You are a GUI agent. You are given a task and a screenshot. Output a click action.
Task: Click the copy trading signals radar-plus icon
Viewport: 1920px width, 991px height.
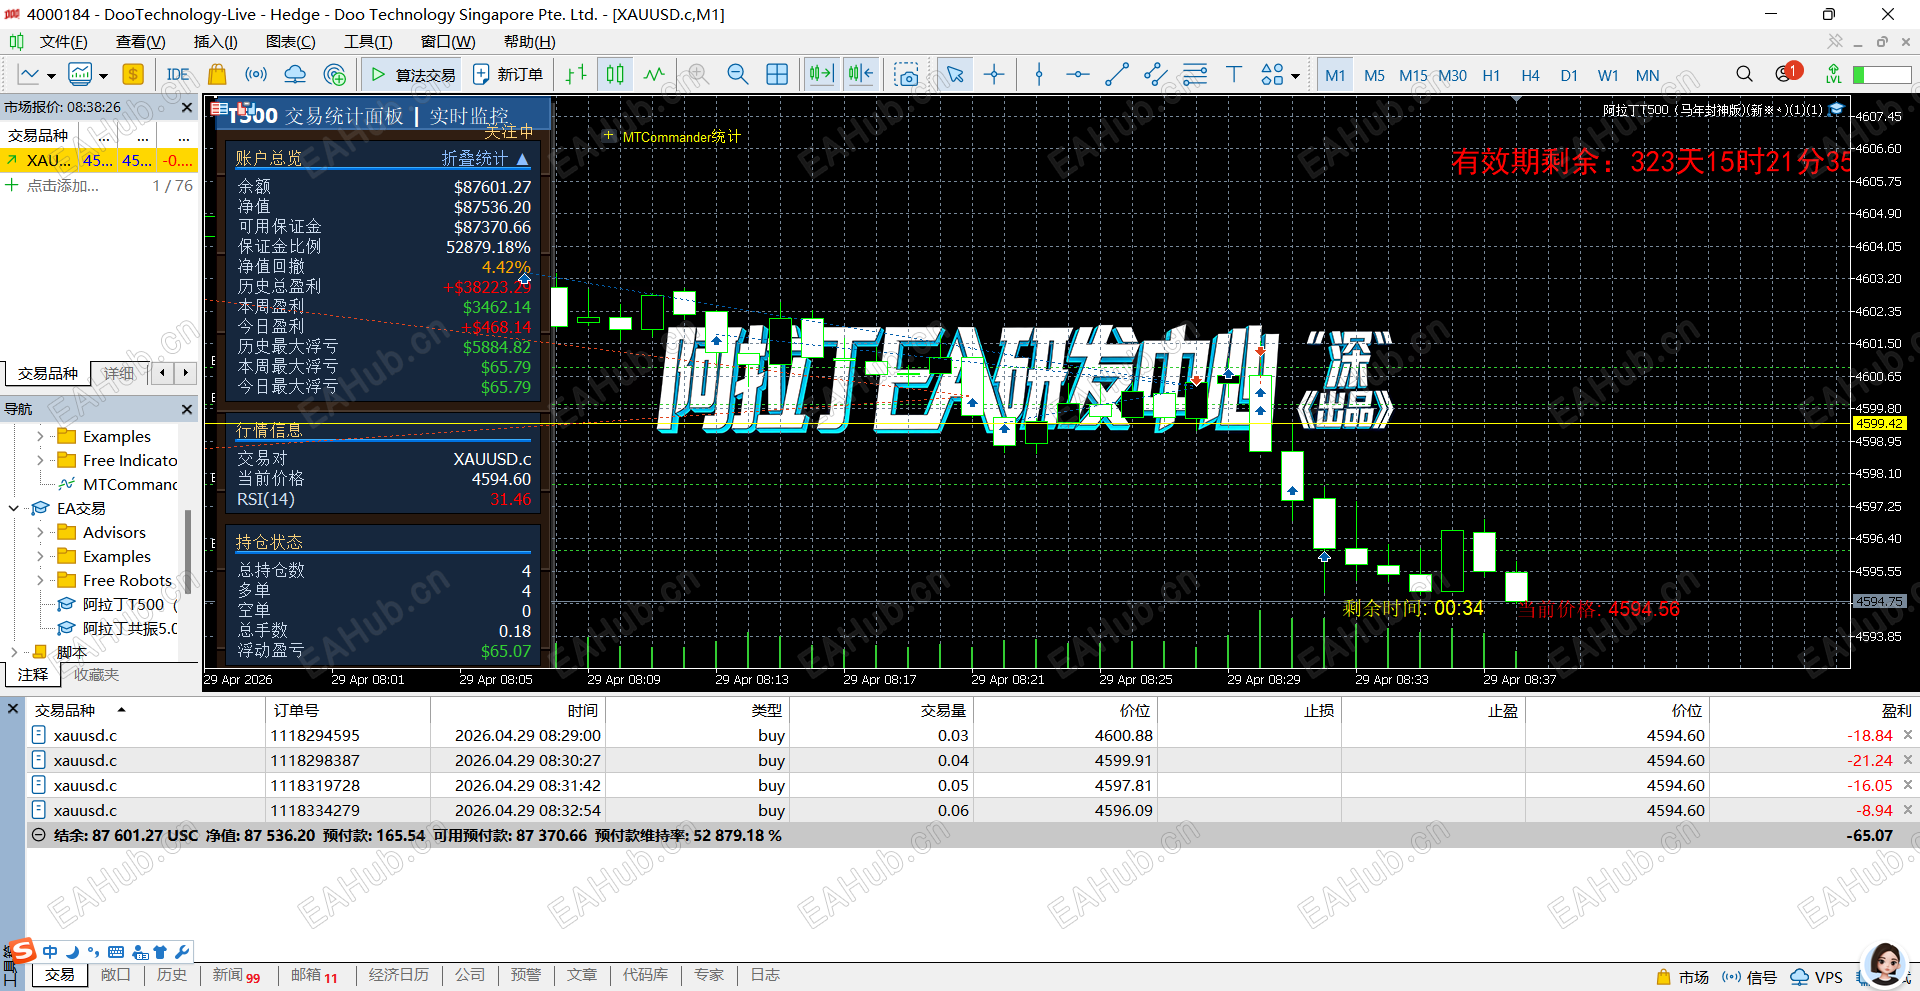point(335,75)
